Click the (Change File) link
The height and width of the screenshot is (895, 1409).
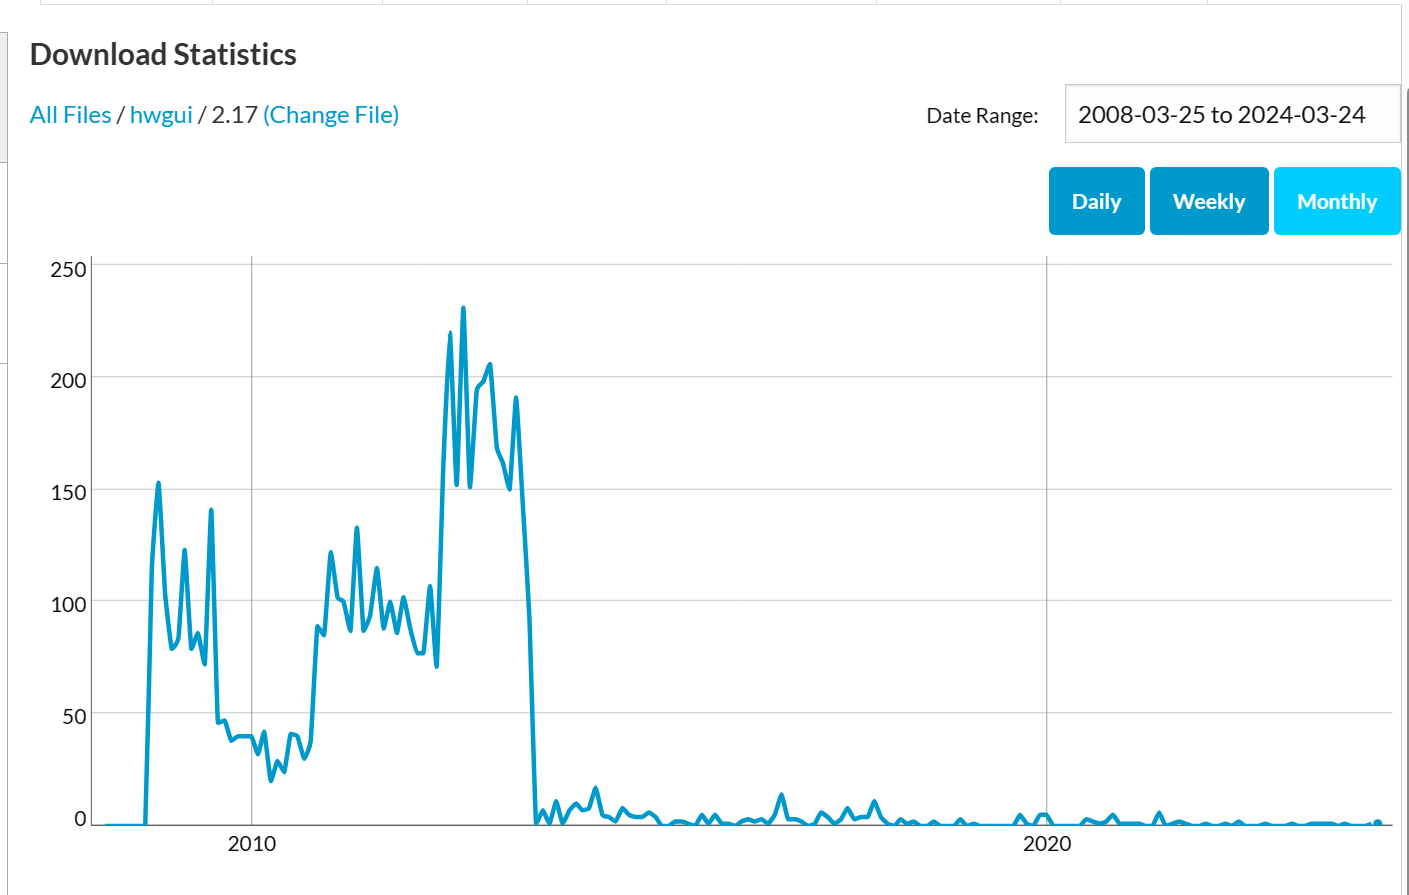[x=331, y=115]
